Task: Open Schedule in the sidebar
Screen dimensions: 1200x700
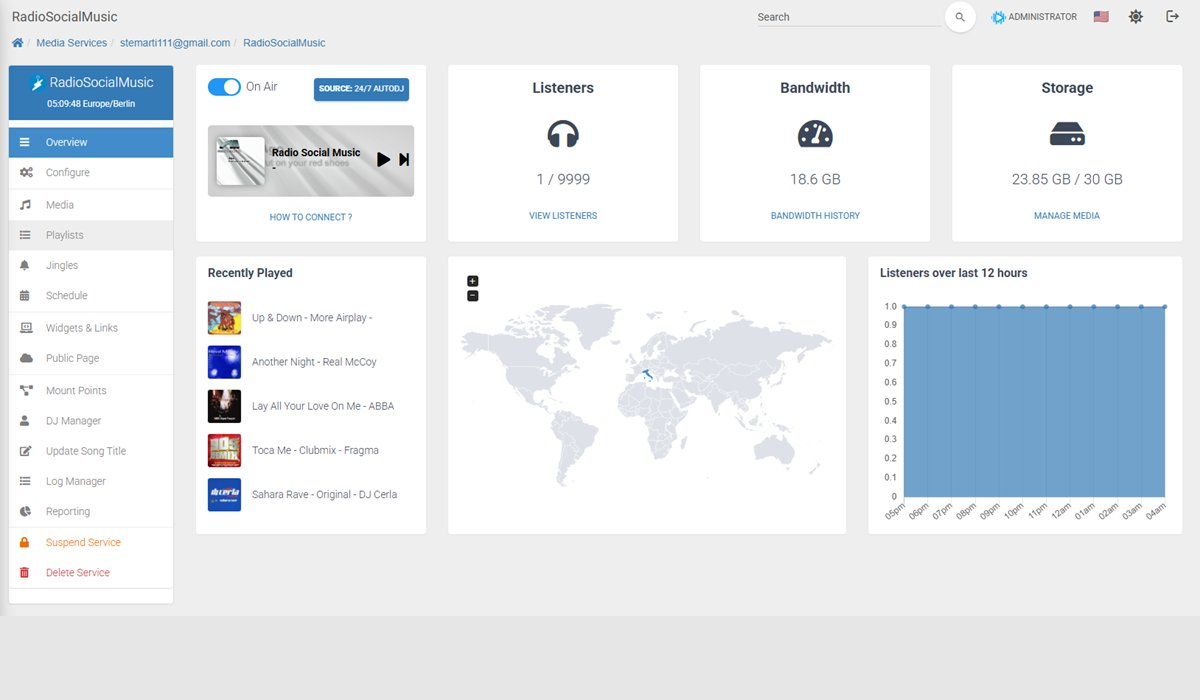Action: click(91, 296)
